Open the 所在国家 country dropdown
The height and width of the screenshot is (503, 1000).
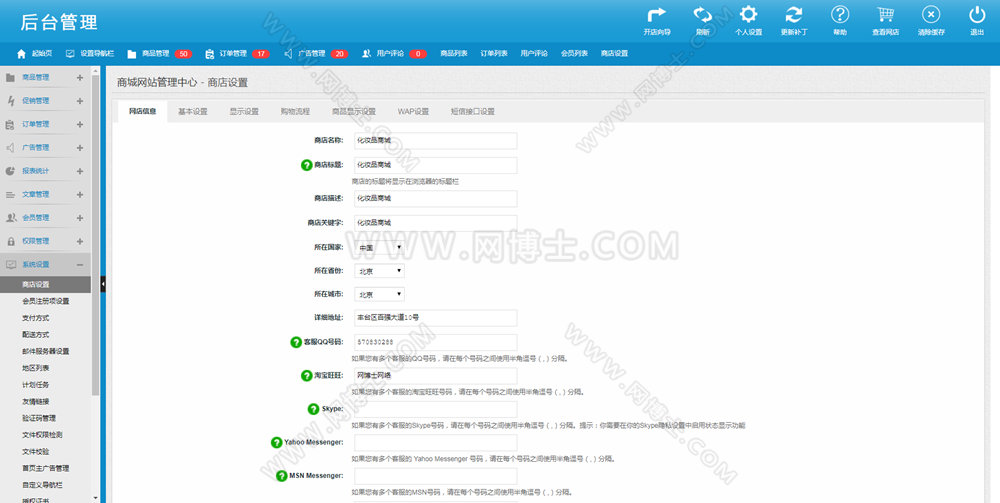379,247
